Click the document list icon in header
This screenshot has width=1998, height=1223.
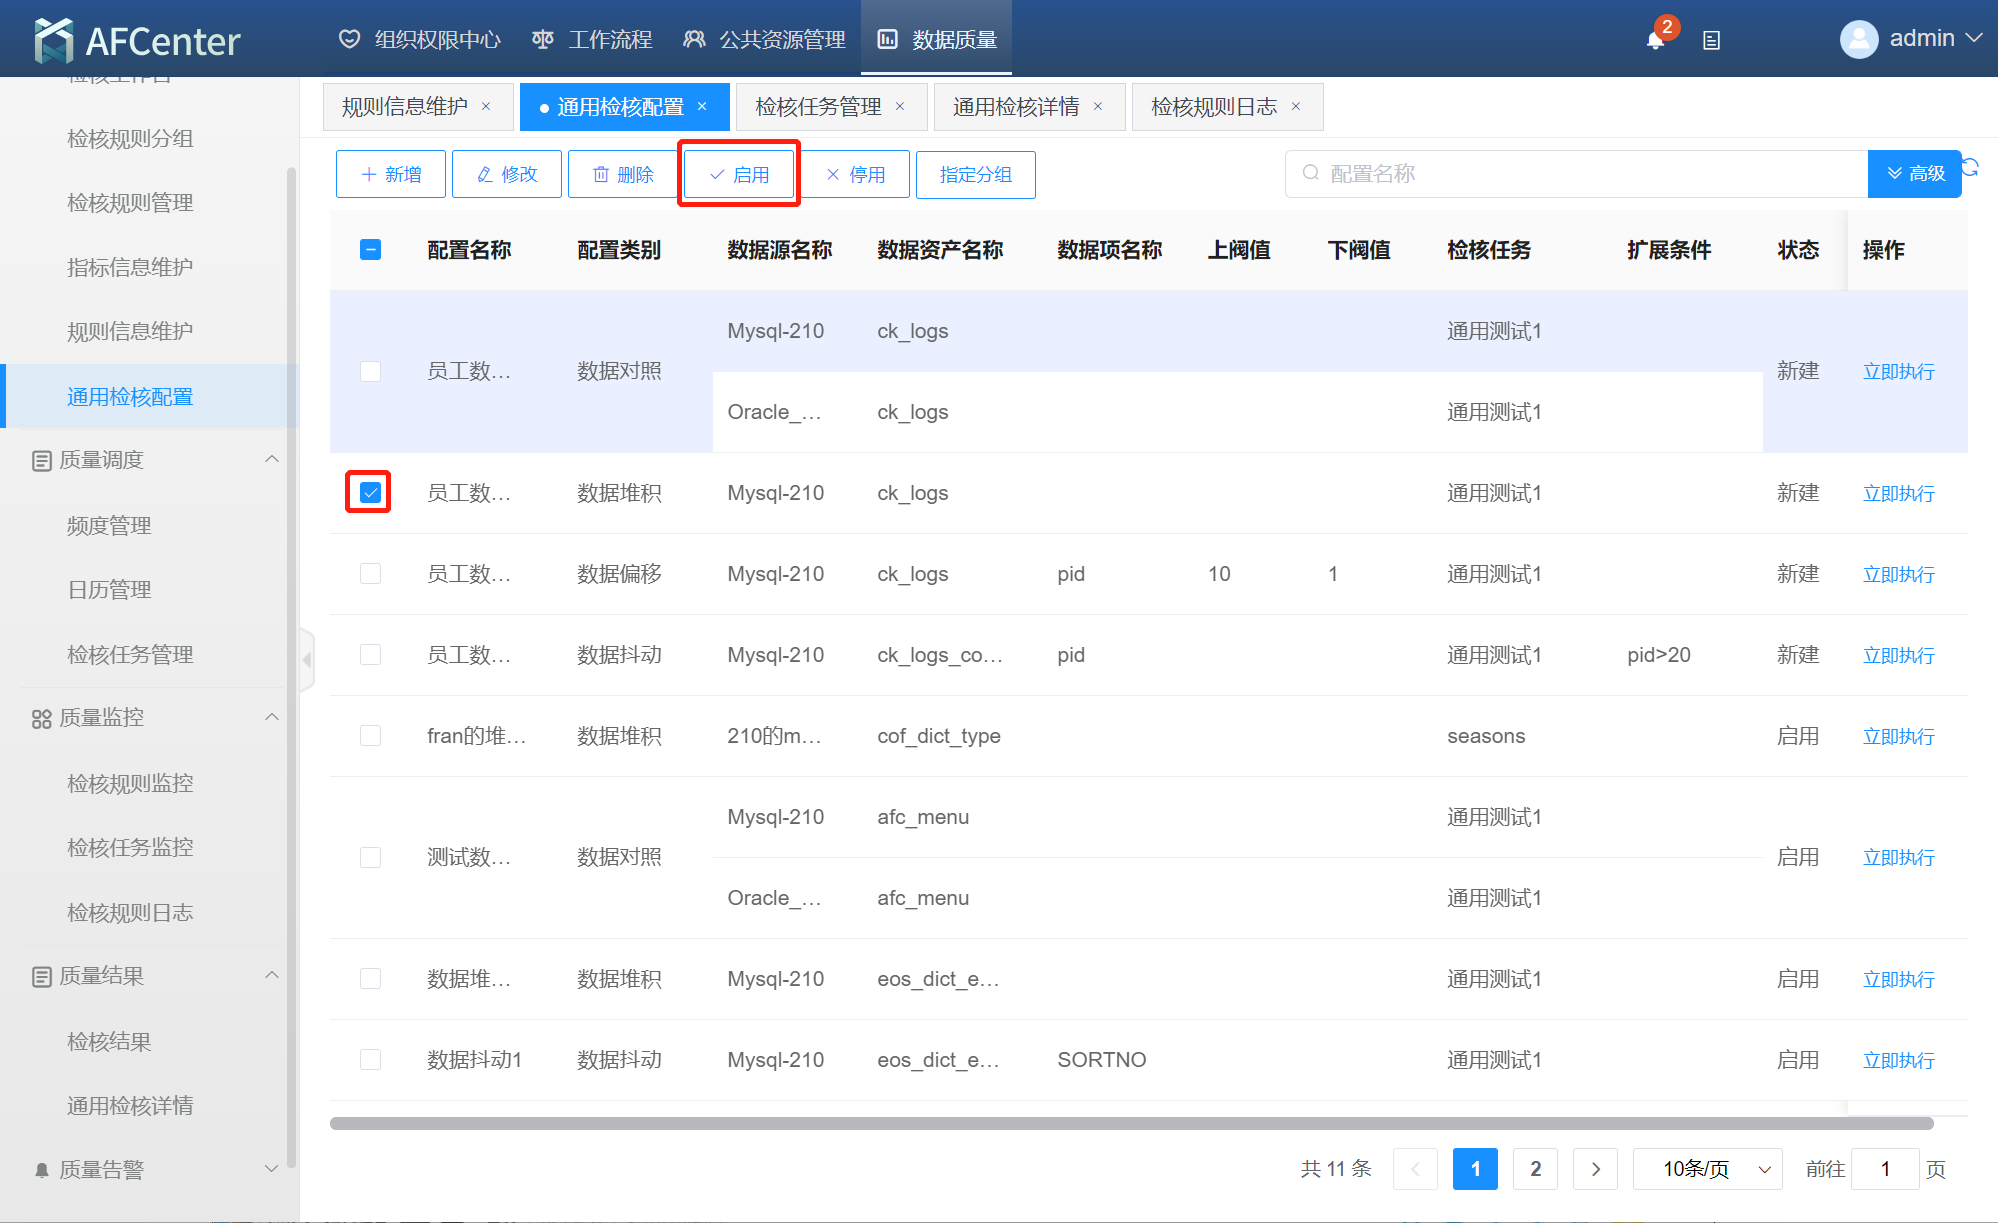click(x=1711, y=41)
